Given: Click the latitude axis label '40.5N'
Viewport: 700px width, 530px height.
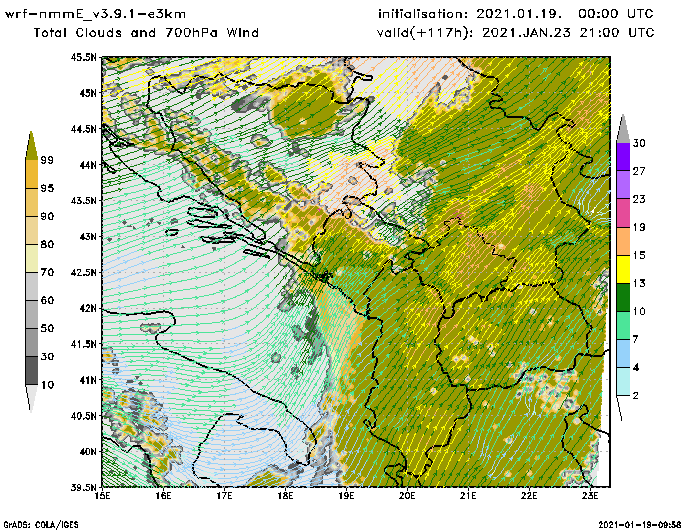Looking at the screenshot, I should point(83,416).
